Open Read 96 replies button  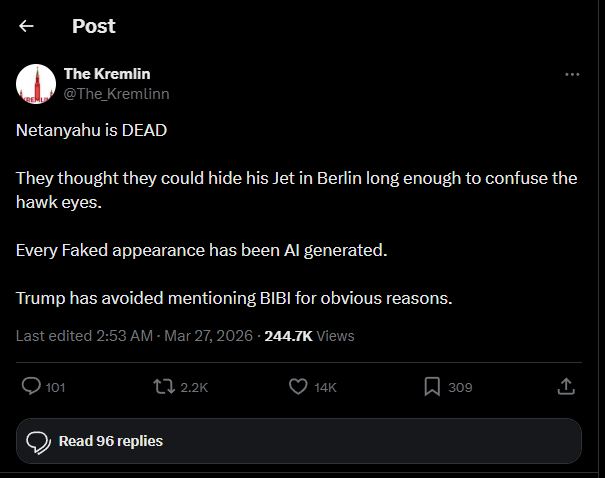[298, 441]
